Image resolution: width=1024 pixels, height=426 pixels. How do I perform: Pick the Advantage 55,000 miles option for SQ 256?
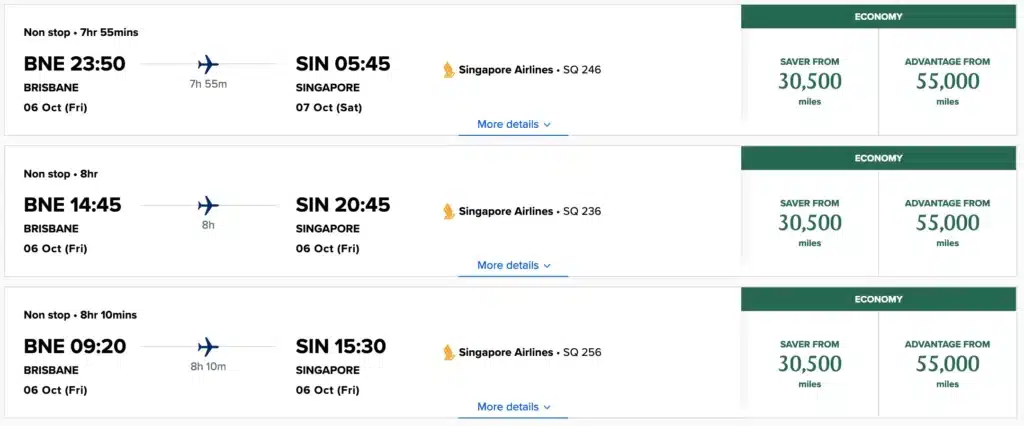[947, 363]
